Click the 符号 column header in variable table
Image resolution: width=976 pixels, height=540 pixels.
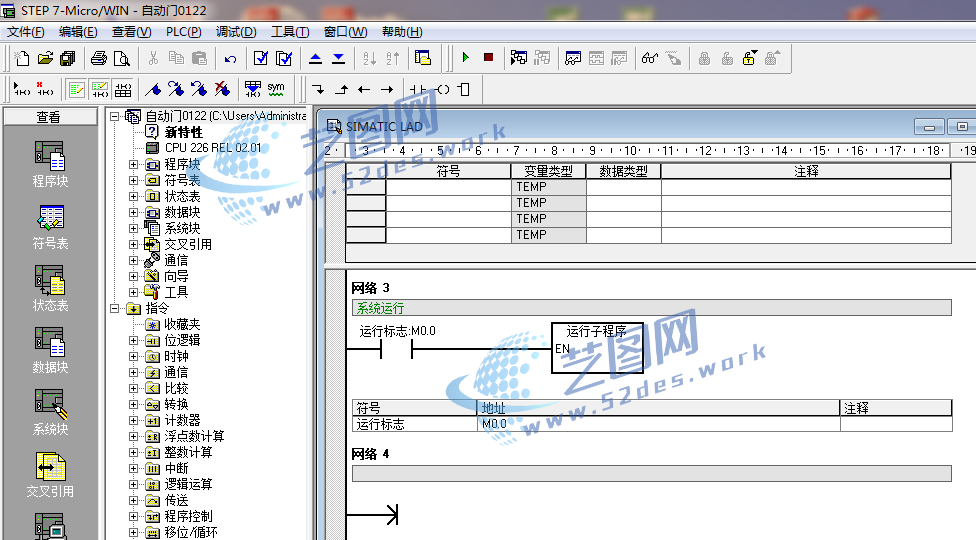[x=448, y=171]
